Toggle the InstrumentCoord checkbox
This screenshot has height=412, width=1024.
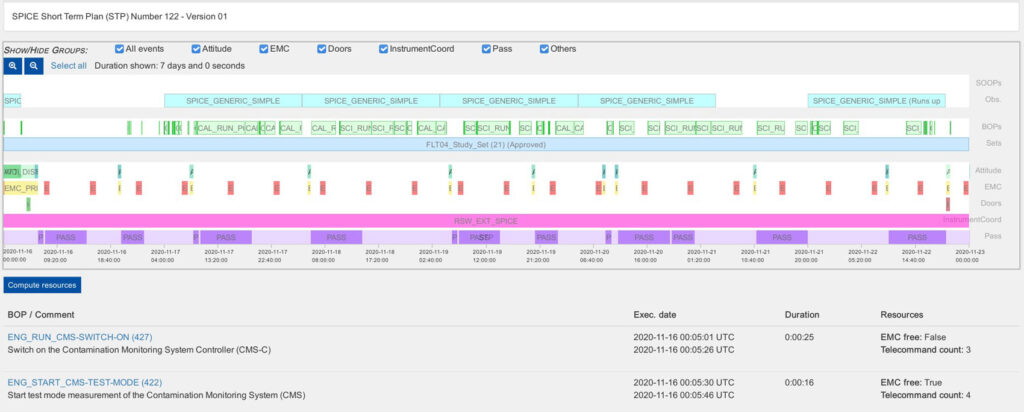tap(385, 48)
